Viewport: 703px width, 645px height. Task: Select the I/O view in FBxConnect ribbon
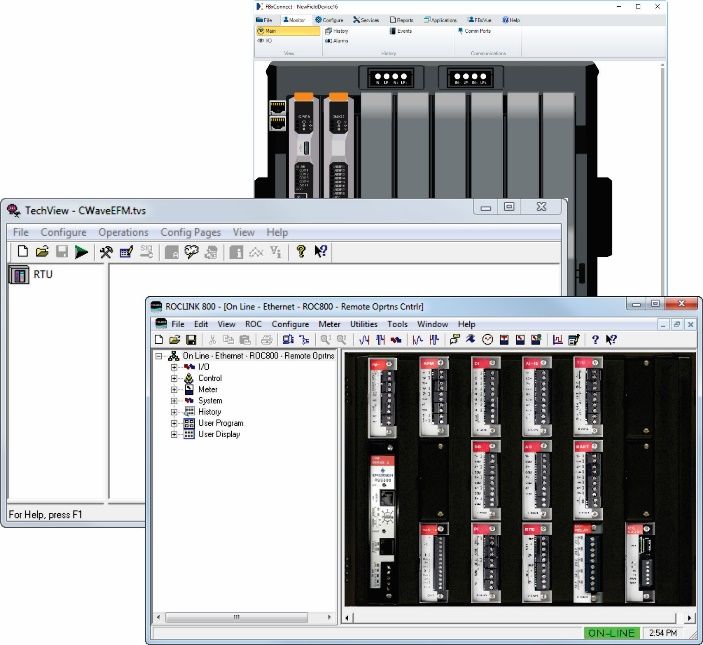(x=265, y=40)
